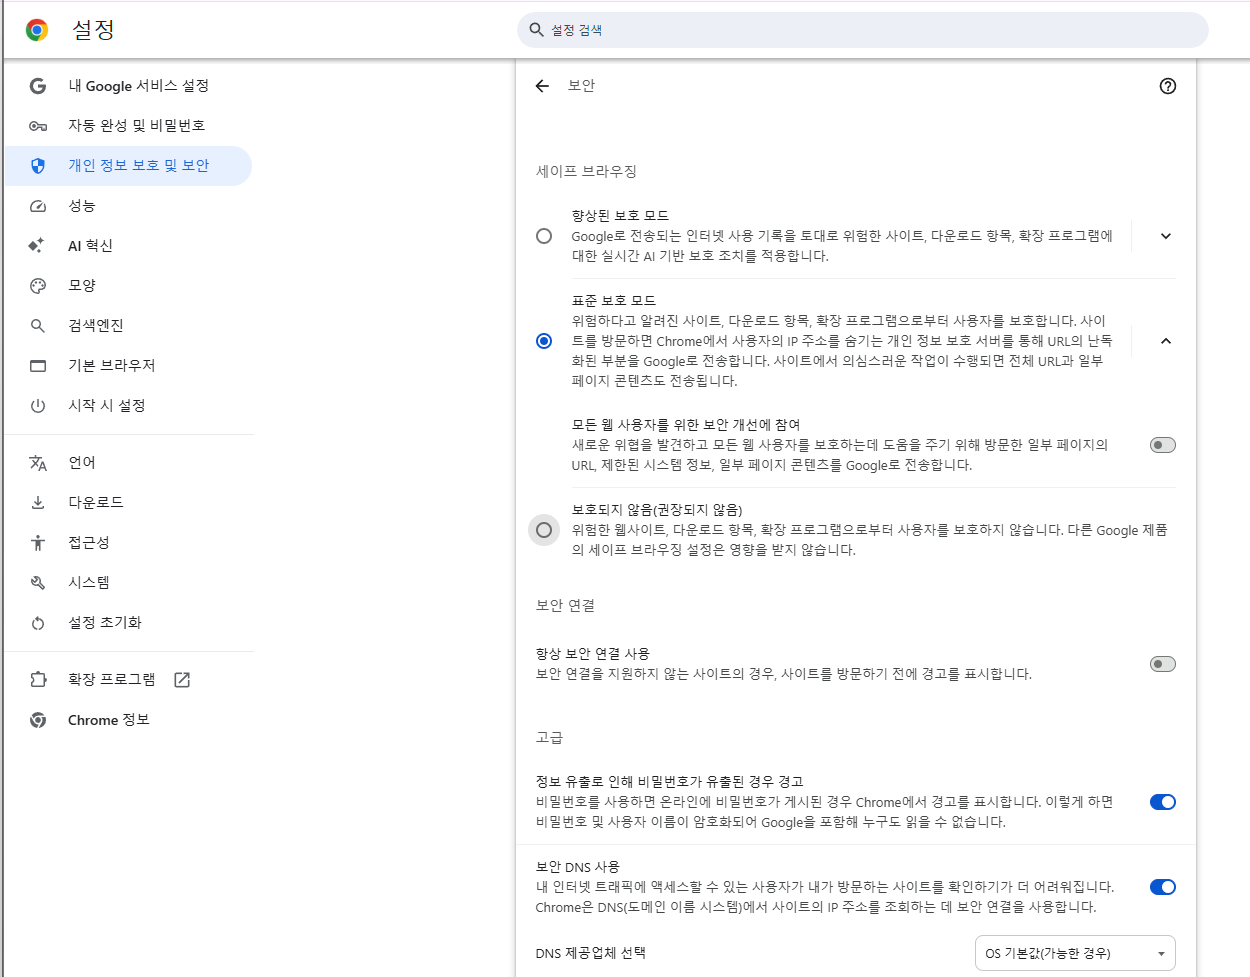Go to 모양 settings section
Viewport: 1250px width, 977px height.
128,286
